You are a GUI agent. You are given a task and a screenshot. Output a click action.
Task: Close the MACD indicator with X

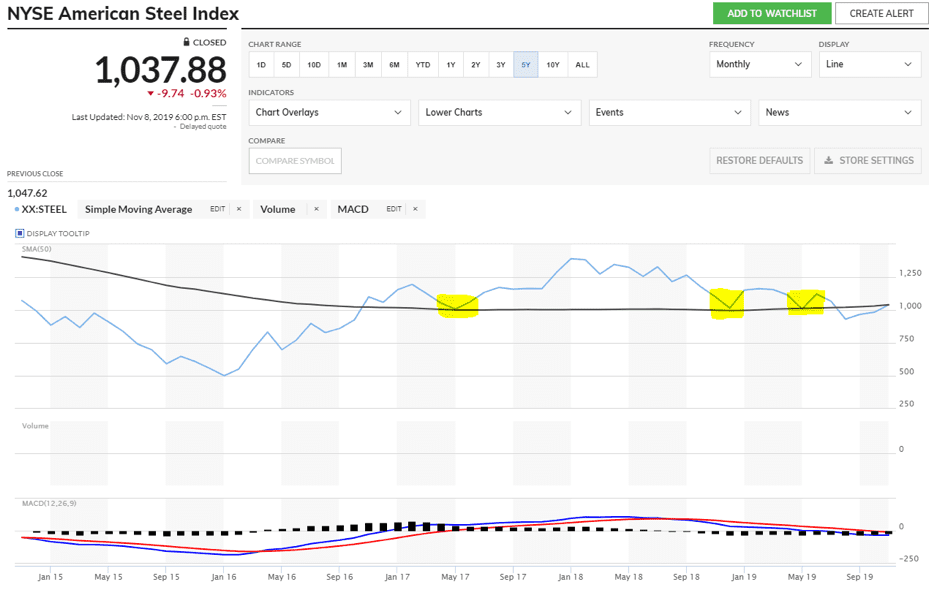tap(415, 209)
